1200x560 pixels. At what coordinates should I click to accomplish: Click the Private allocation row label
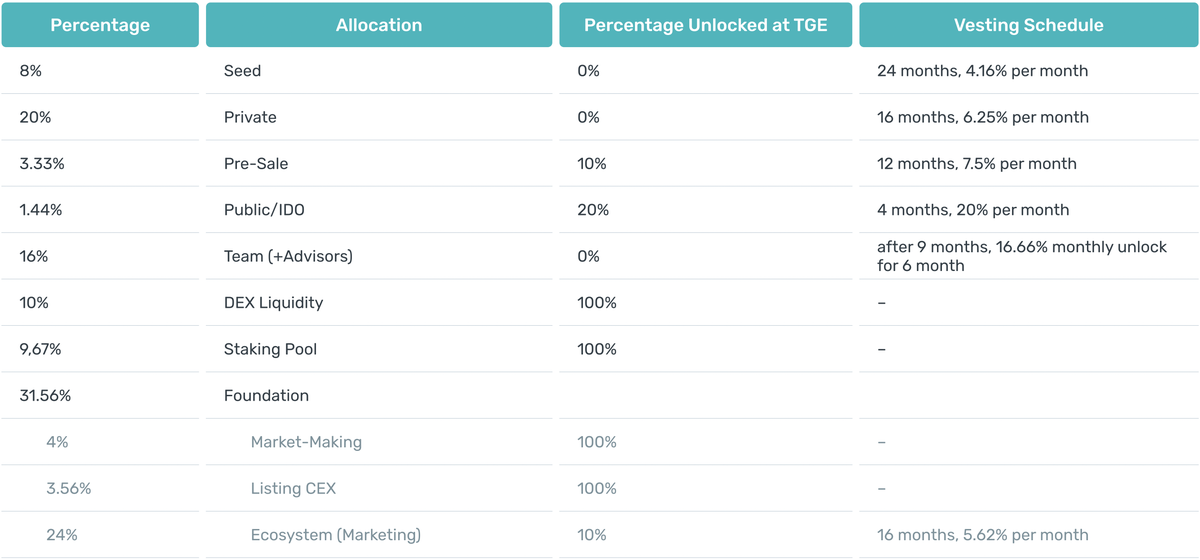click(250, 117)
